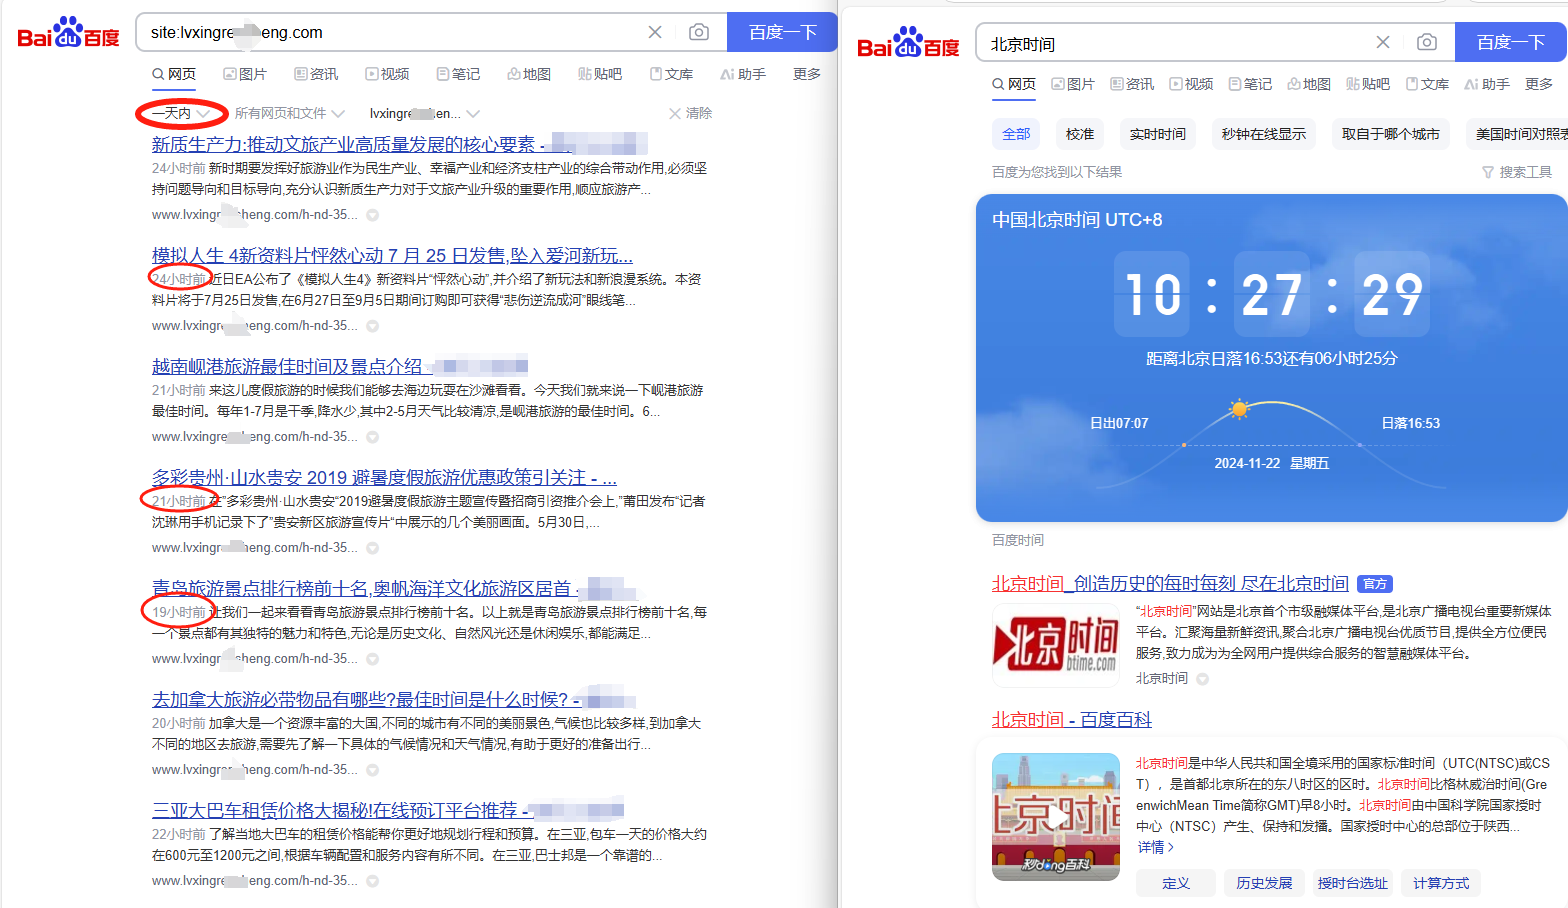The width and height of the screenshot is (1568, 908).
Task: Select 文库 tab in left window
Action: click(671, 74)
